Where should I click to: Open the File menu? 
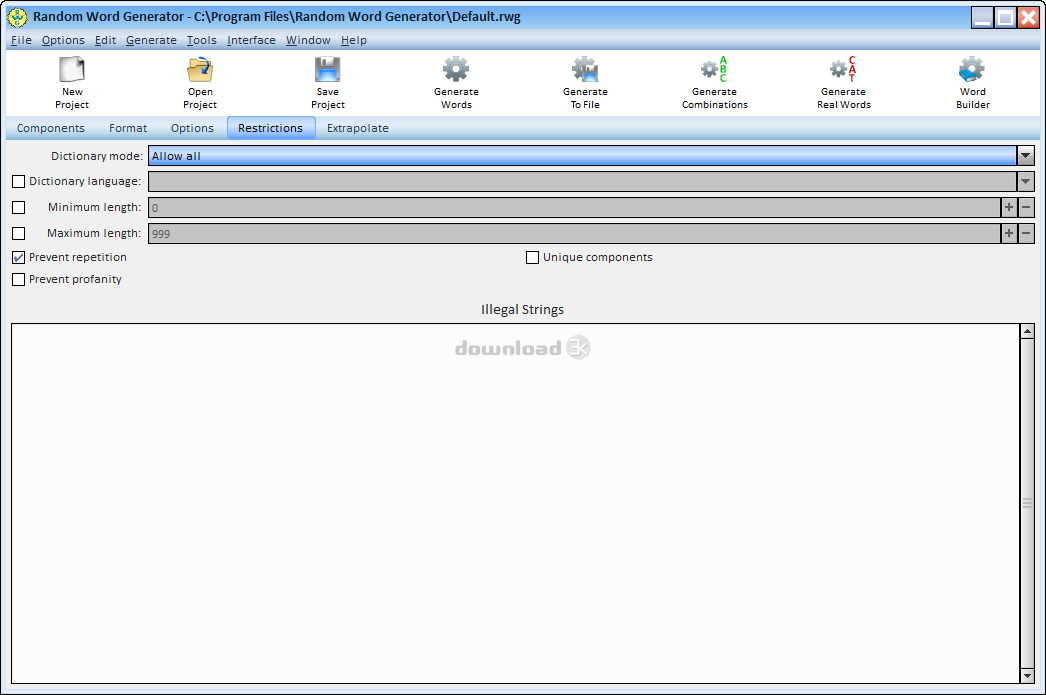click(21, 40)
